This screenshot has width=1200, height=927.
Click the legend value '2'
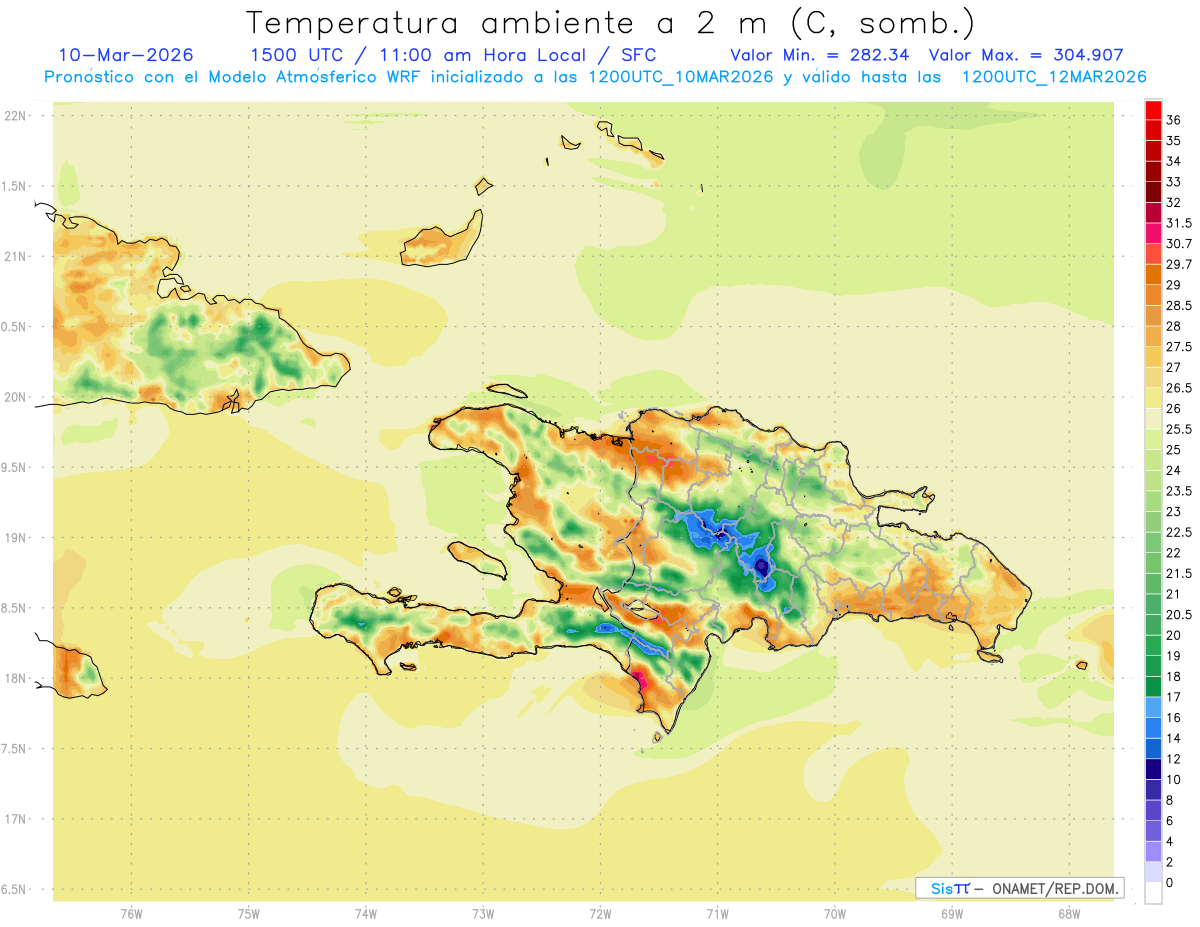[x=1170, y=861]
